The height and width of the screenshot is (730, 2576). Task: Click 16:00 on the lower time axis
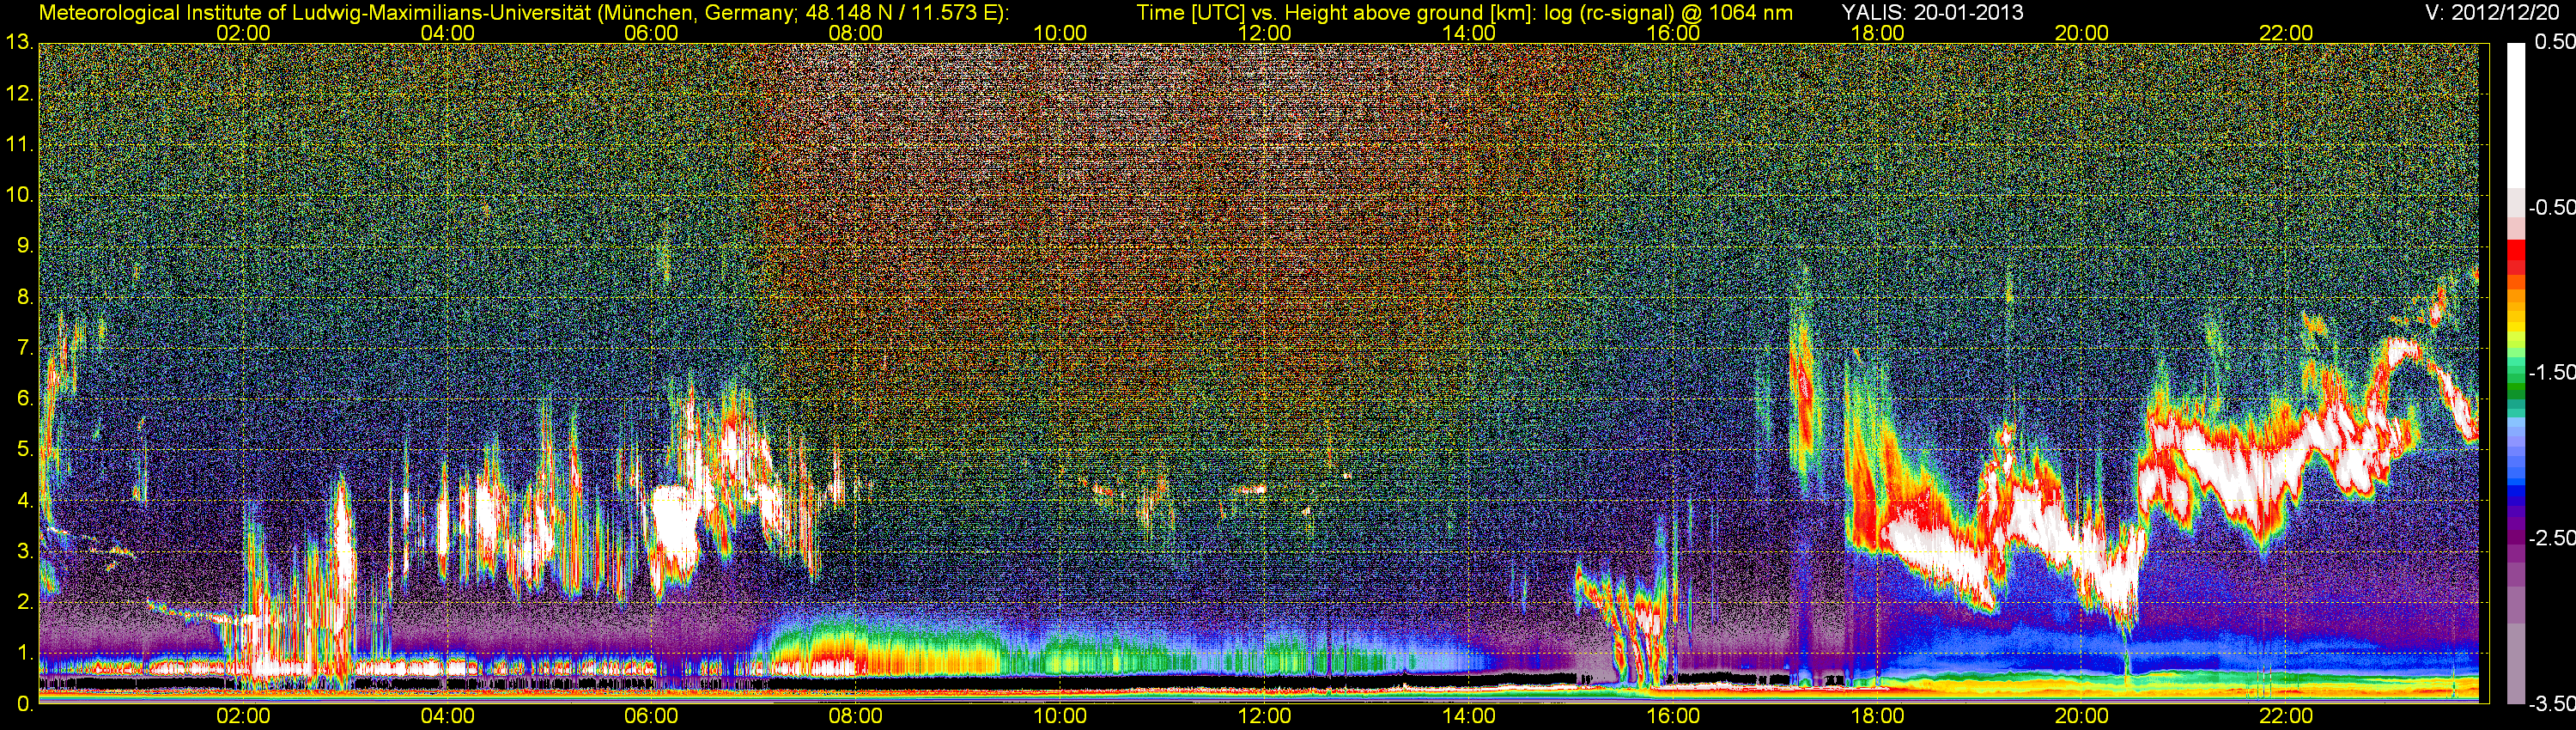click(x=1673, y=716)
